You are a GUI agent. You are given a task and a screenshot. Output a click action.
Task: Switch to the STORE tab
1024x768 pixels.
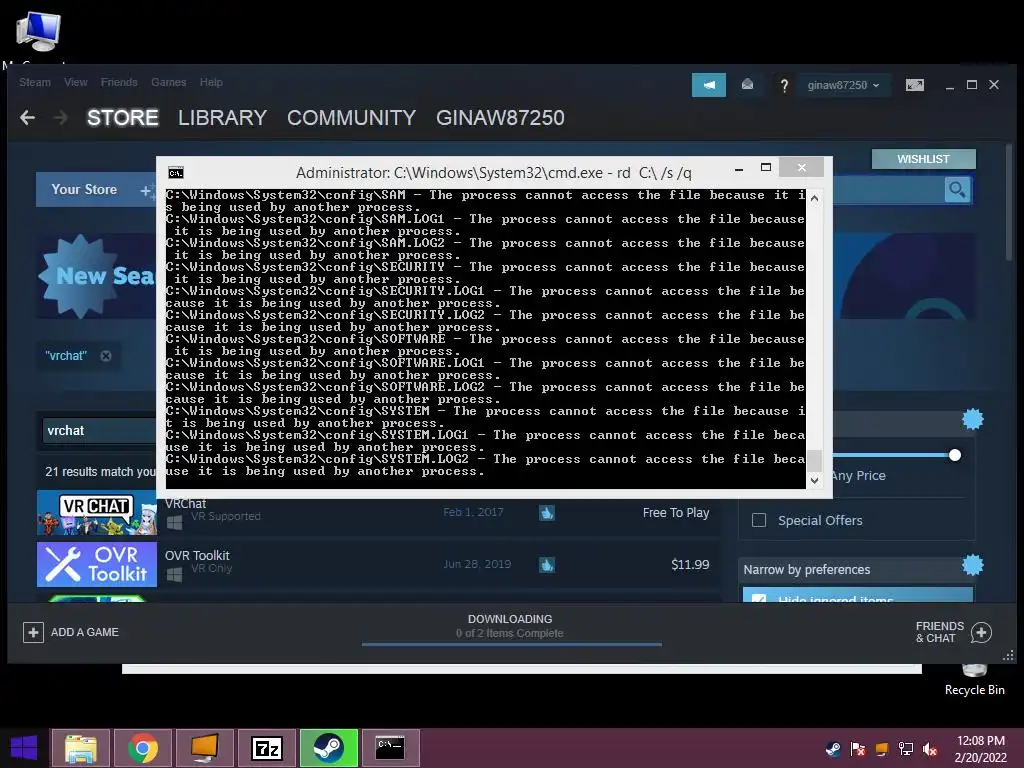[123, 118]
